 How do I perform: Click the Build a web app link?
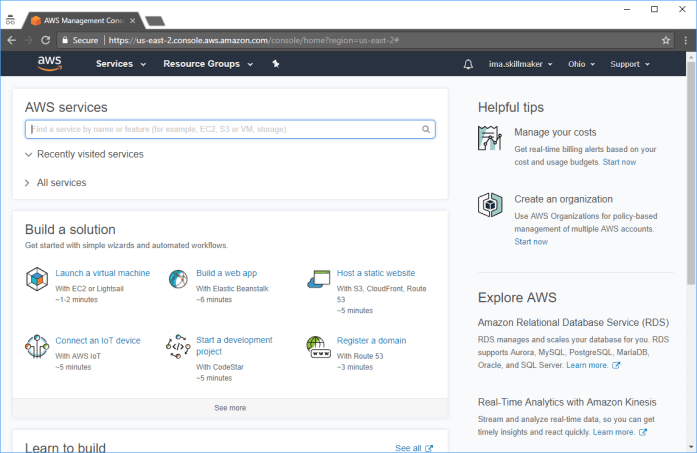coord(227,273)
